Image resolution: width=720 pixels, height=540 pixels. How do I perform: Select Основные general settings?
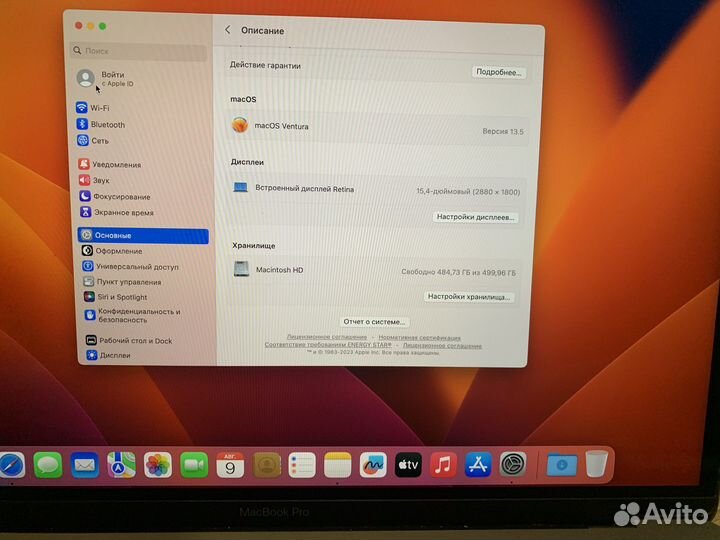[143, 235]
